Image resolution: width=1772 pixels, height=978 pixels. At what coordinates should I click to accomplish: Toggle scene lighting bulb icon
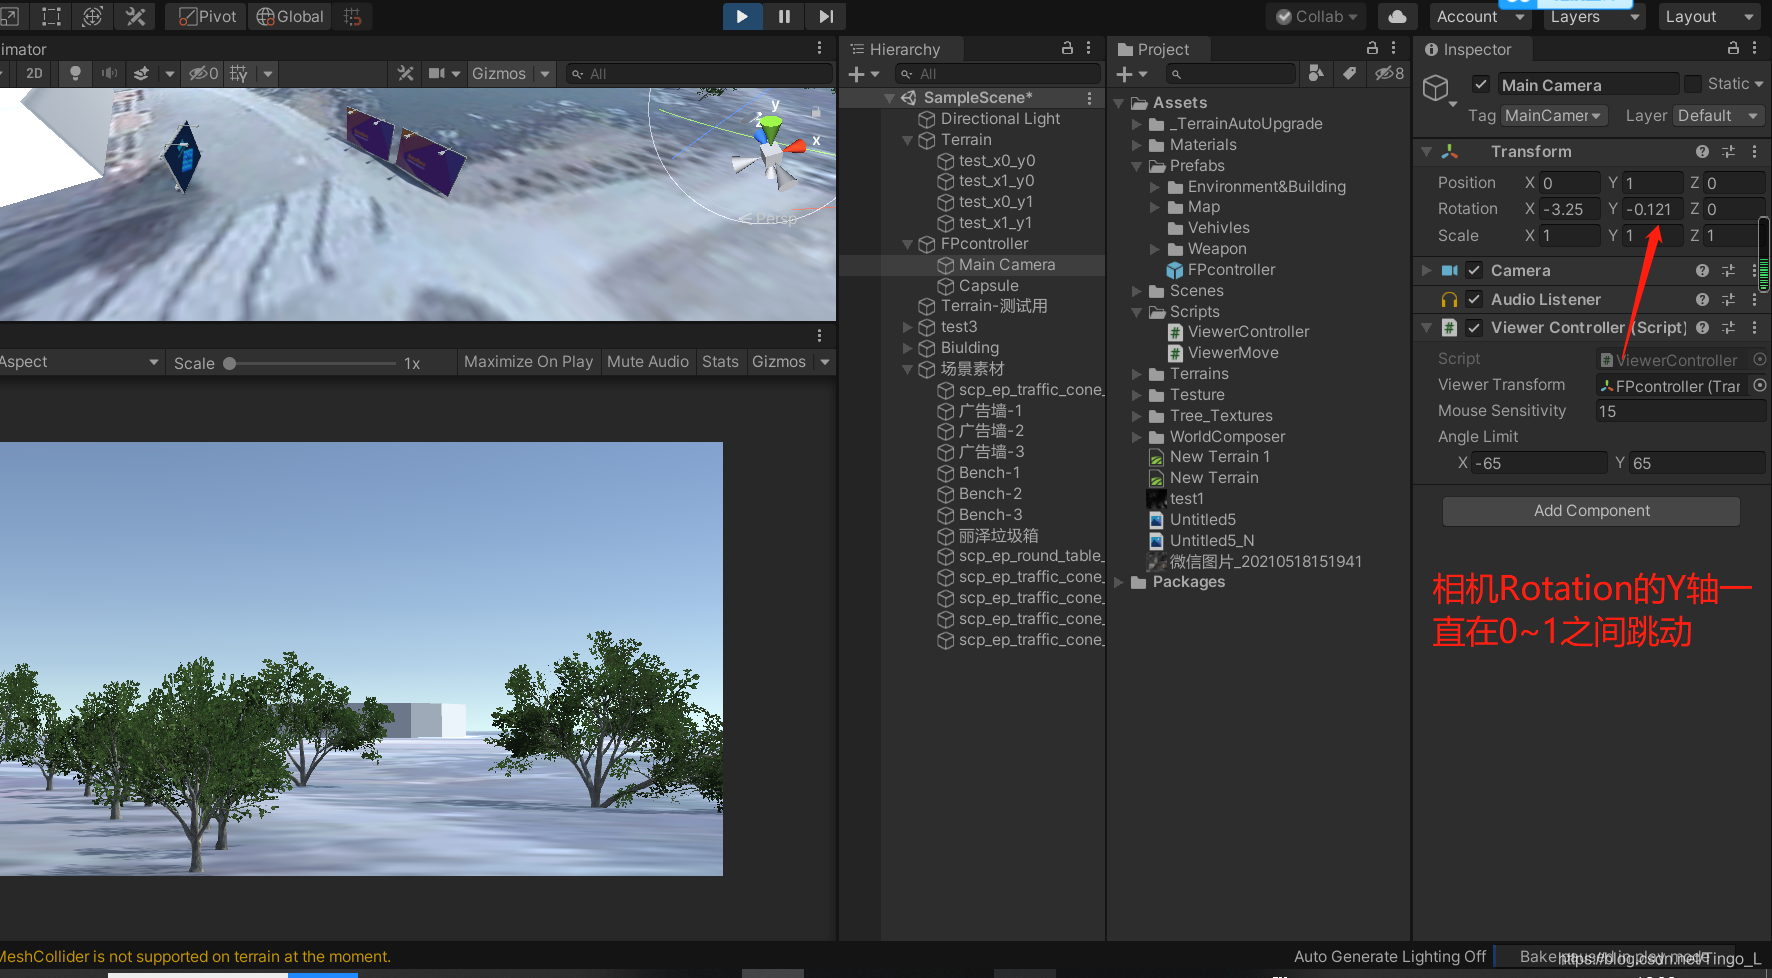click(x=75, y=73)
